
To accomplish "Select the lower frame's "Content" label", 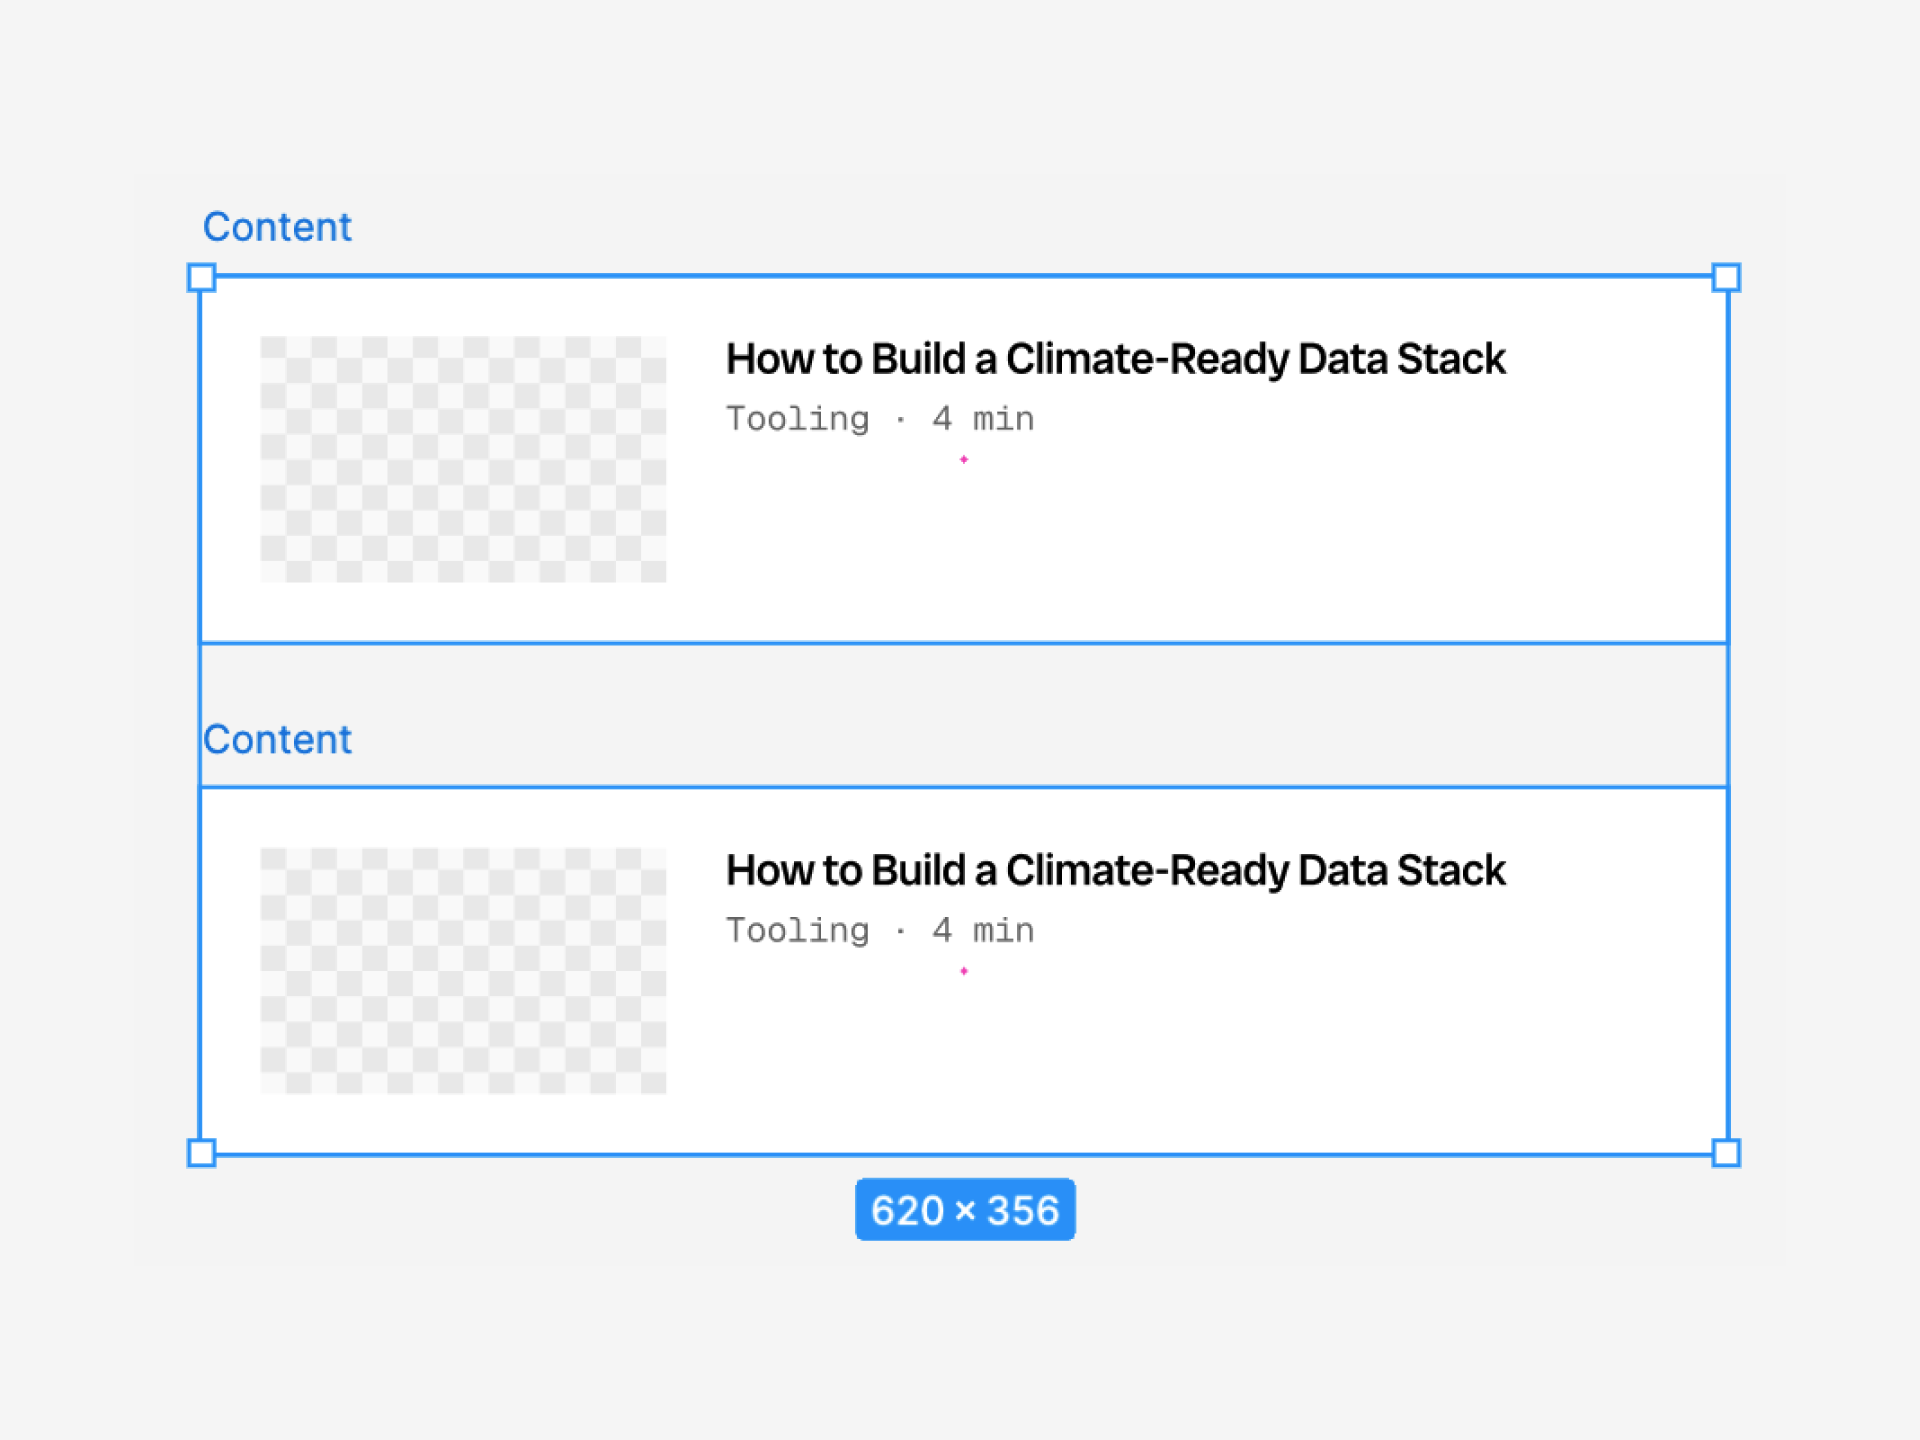I will (x=277, y=740).
